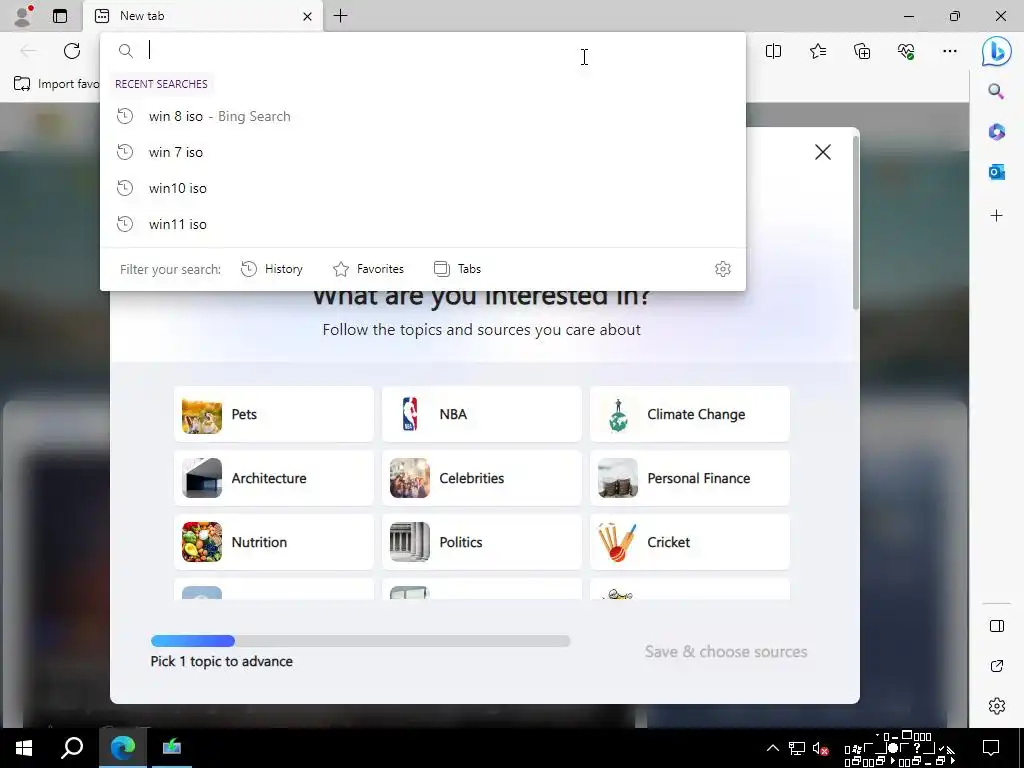Focus the address bar search field

pyautogui.click(x=423, y=50)
